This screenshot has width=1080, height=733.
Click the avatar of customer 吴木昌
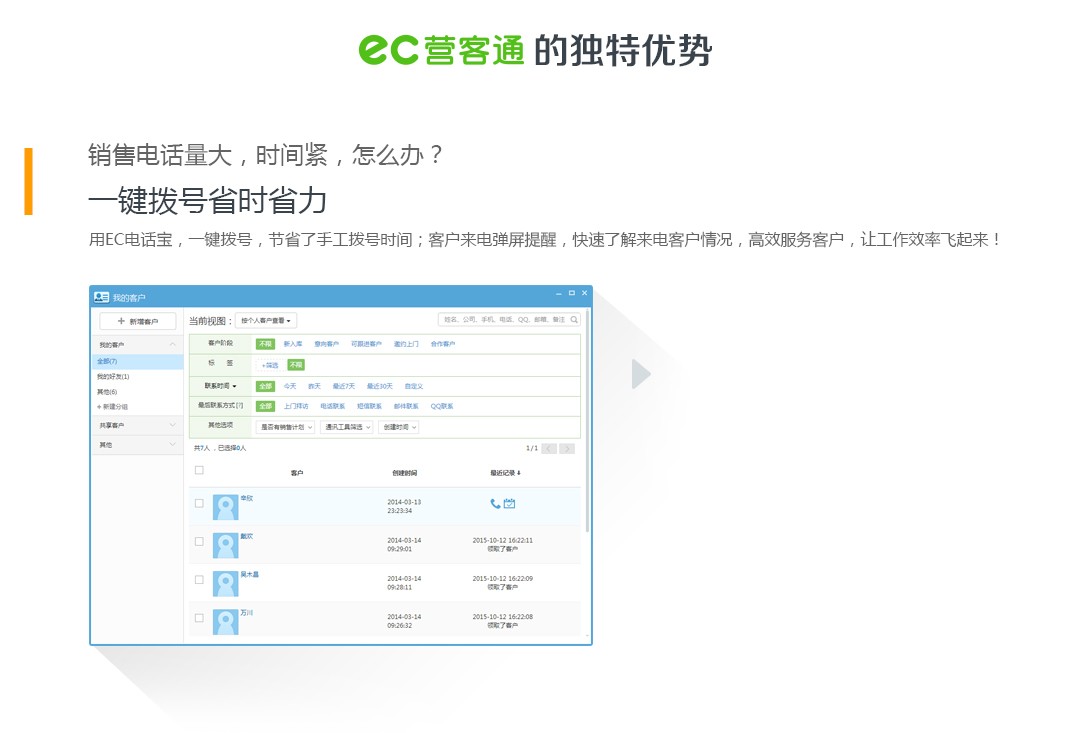click(x=225, y=584)
